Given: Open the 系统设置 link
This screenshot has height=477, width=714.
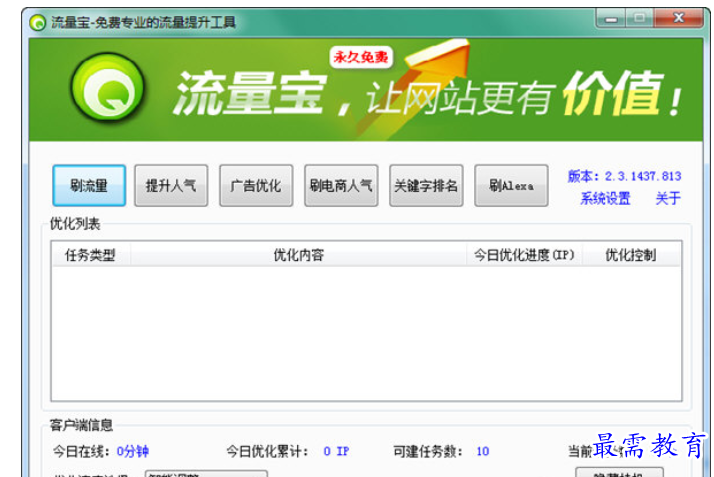Looking at the screenshot, I should click(605, 198).
